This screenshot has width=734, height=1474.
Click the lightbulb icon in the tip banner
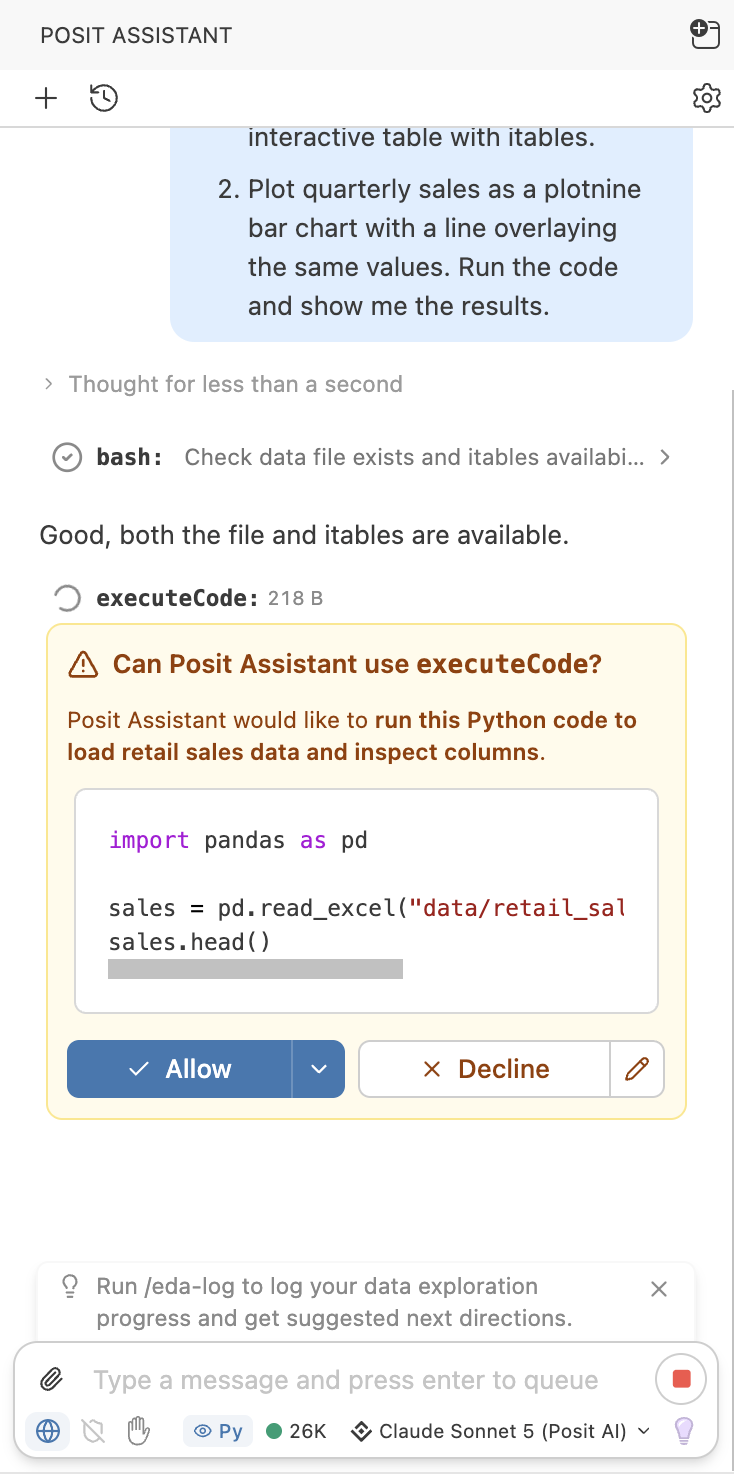(70, 1286)
